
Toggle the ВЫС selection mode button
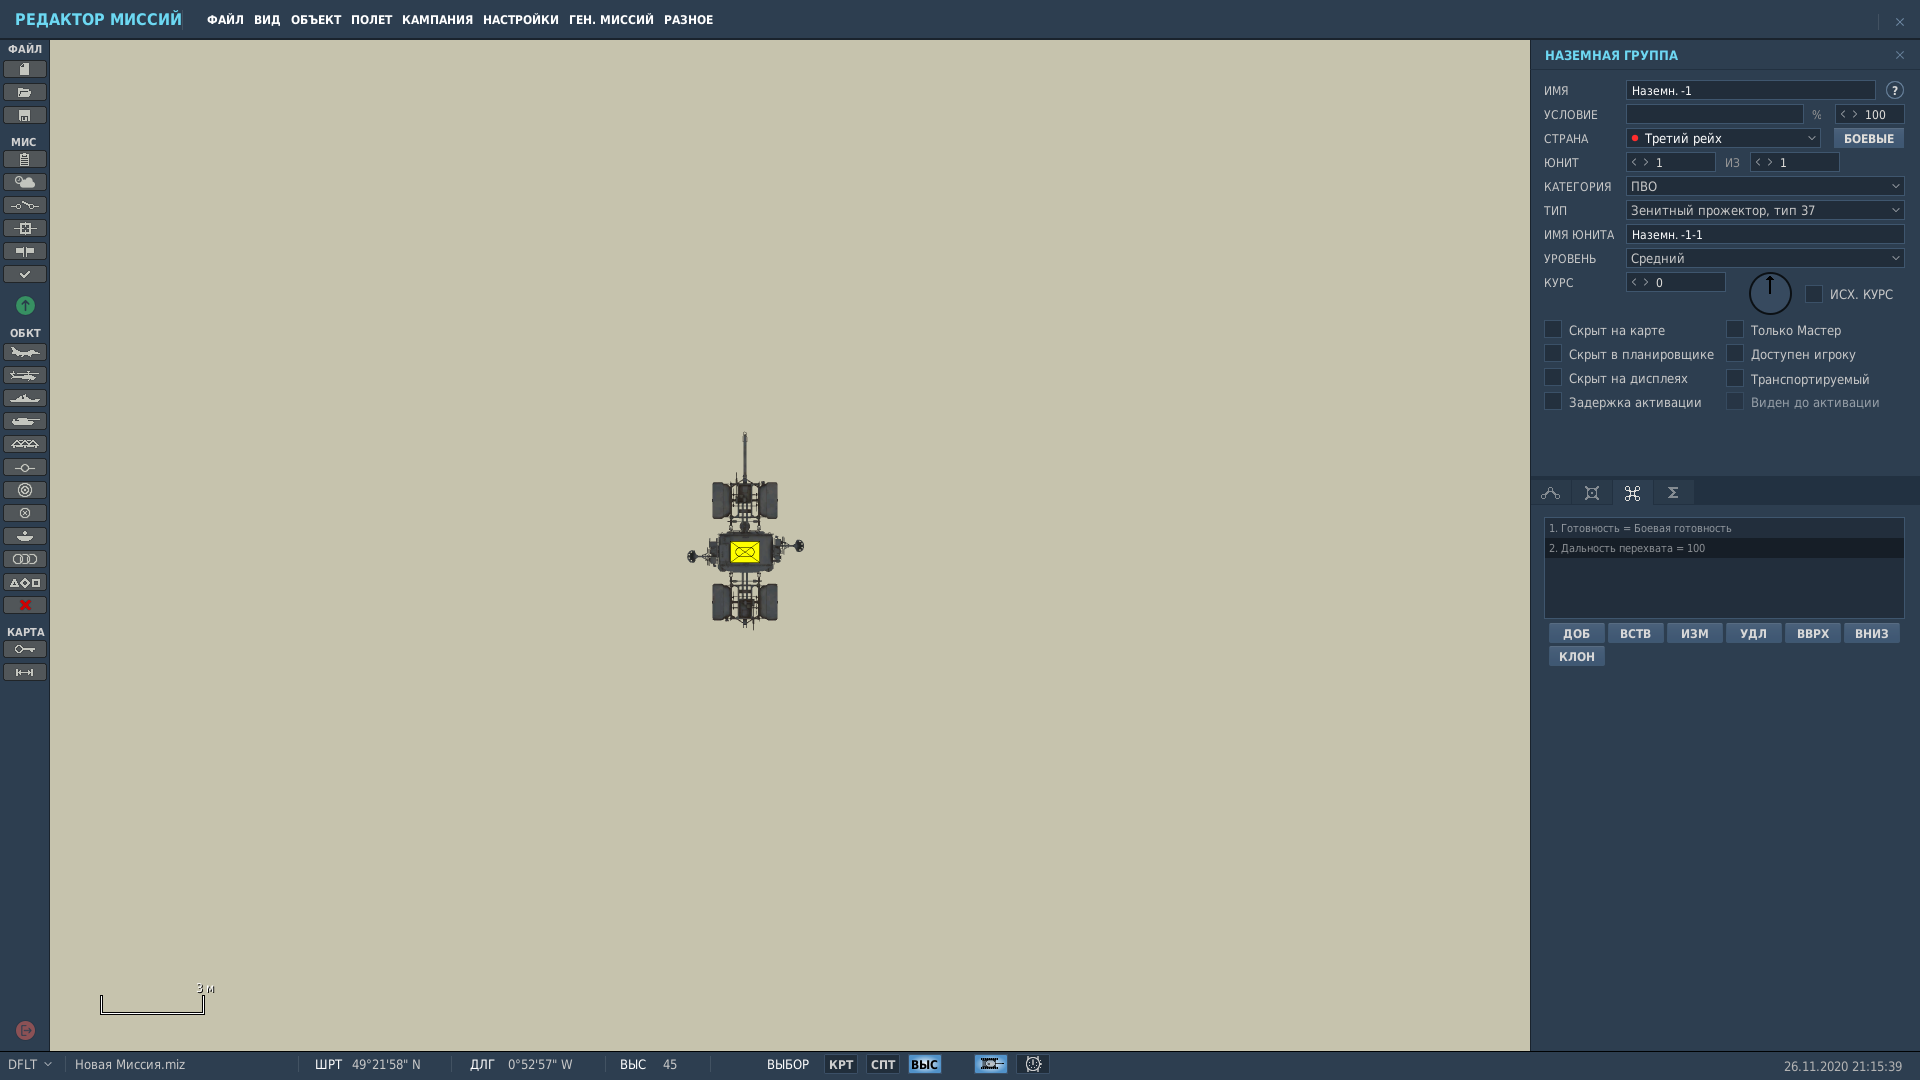(925, 1064)
